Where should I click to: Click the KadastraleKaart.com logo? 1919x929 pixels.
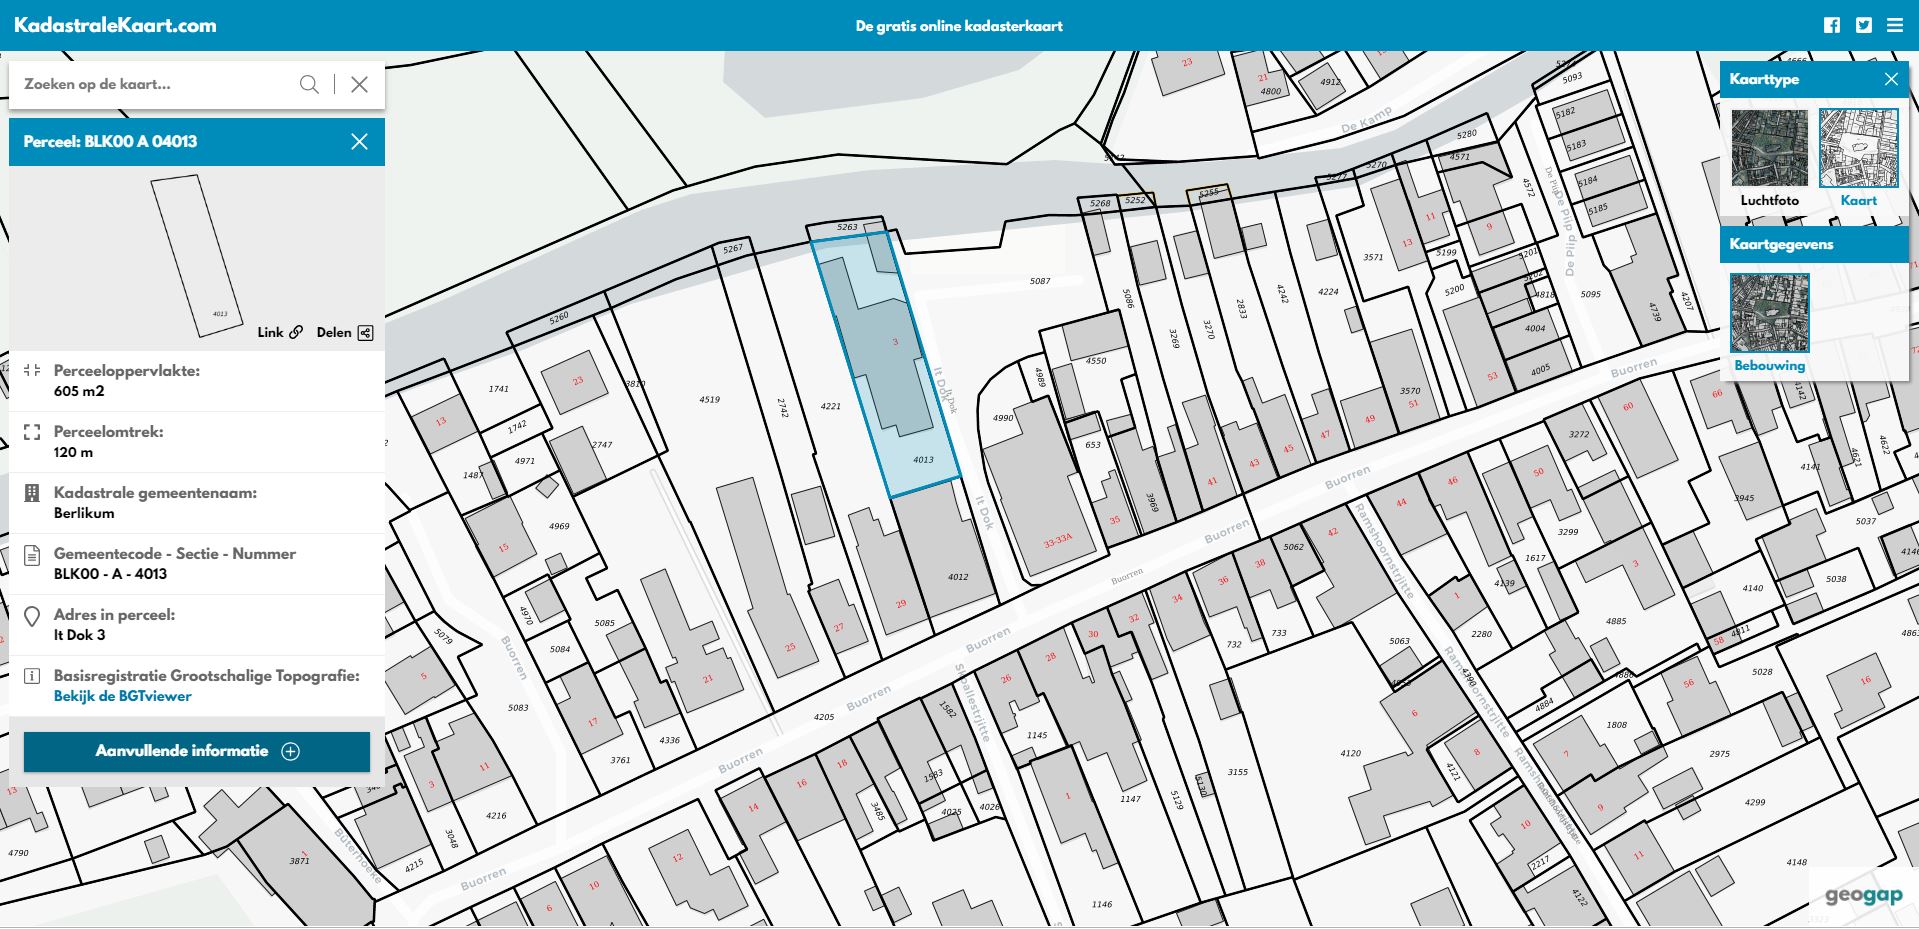(115, 26)
